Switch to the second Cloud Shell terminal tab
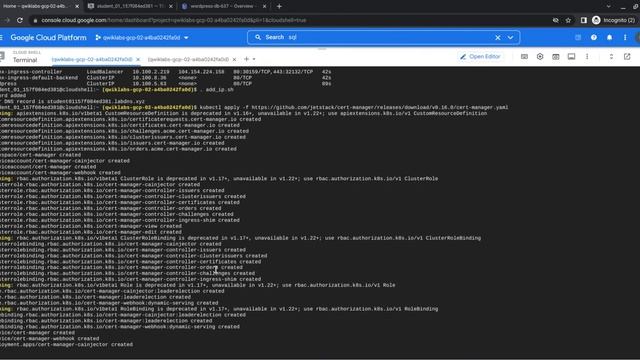This screenshot has width=640, height=360. (x=188, y=60)
